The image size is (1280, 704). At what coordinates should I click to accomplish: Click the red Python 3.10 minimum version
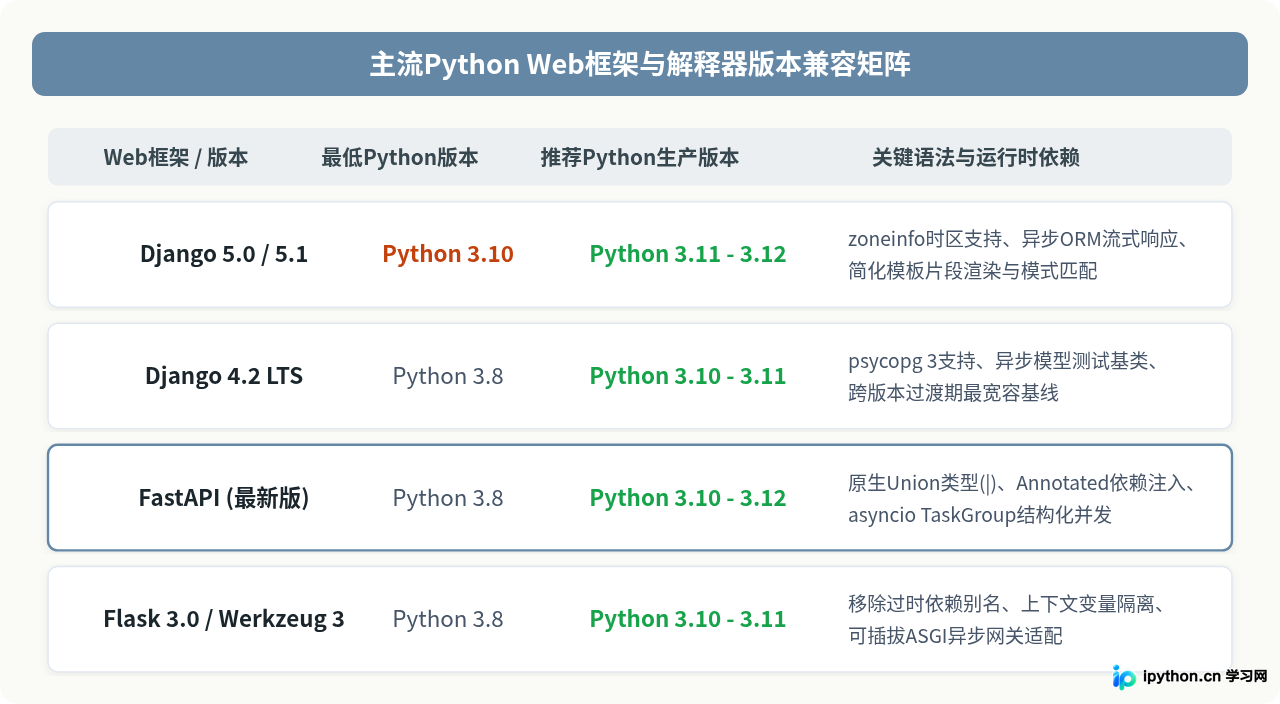coord(448,254)
